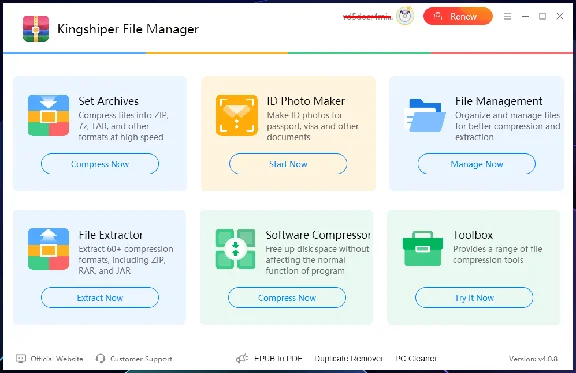The width and height of the screenshot is (576, 373).
Task: Click the Official Website monitor icon
Action: (x=21, y=358)
